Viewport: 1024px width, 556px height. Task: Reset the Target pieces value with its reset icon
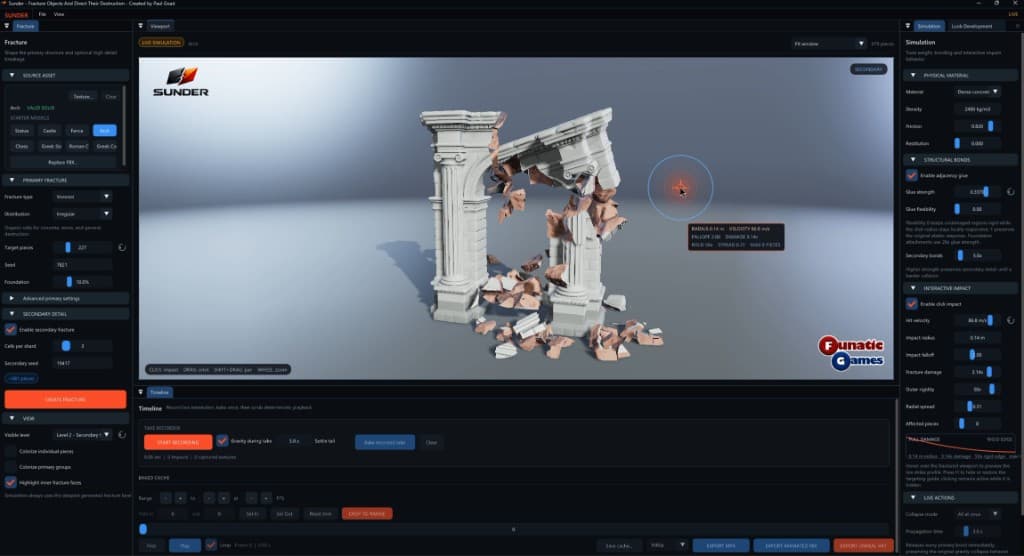point(122,248)
